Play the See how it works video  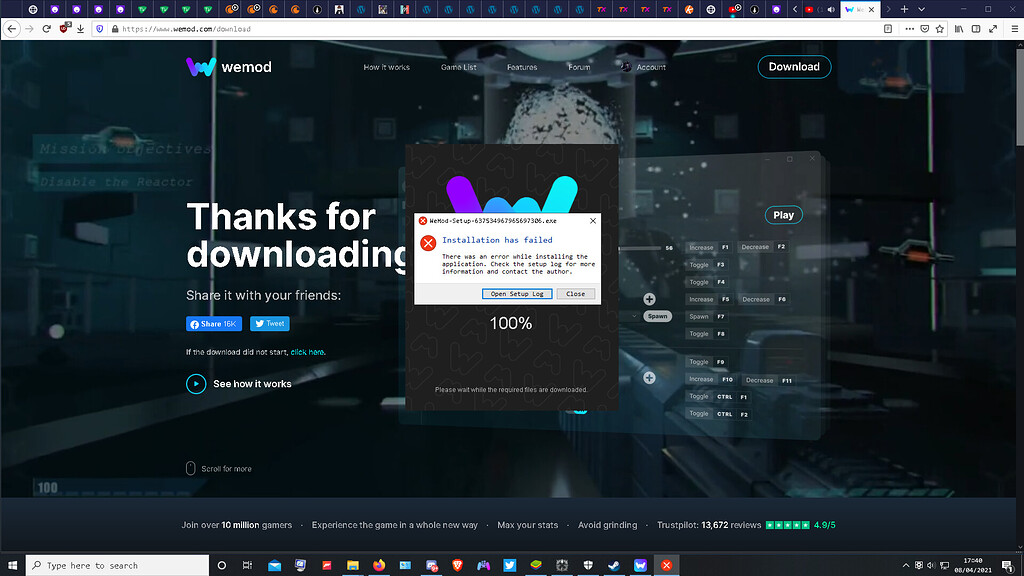click(x=196, y=383)
